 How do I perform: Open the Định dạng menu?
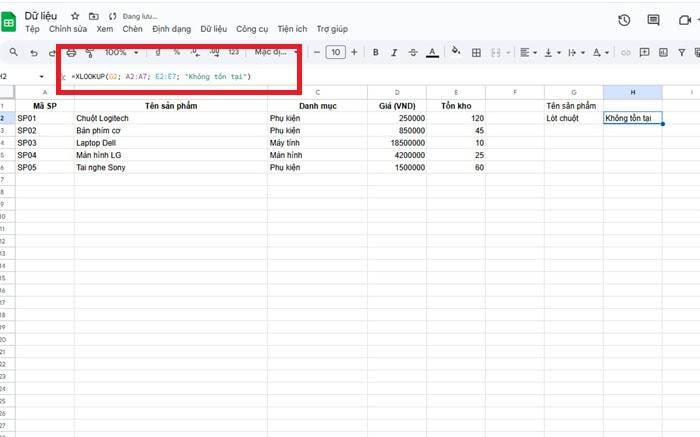[171, 29]
